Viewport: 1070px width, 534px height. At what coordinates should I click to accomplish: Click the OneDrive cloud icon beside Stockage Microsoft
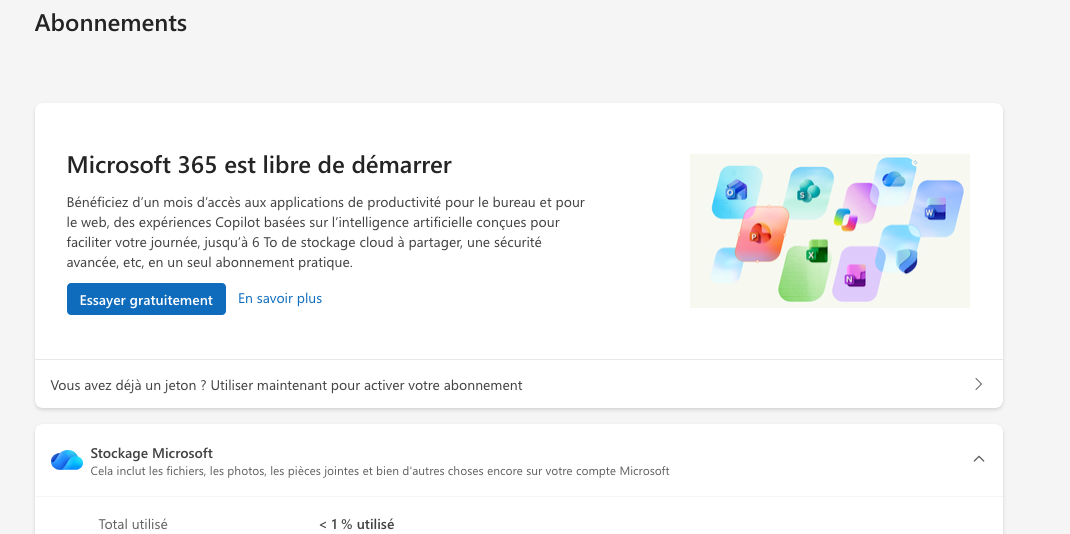(x=67, y=460)
